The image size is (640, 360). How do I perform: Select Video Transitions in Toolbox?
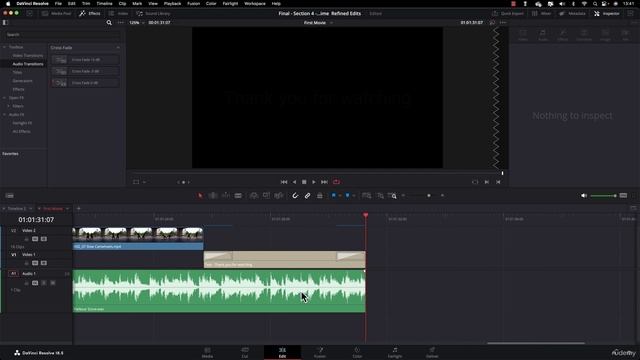click(x=28, y=56)
